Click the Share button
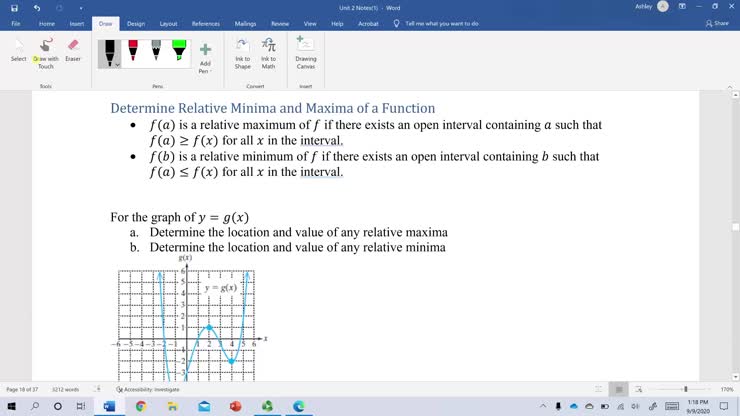The width and height of the screenshot is (740, 416). [717, 23]
